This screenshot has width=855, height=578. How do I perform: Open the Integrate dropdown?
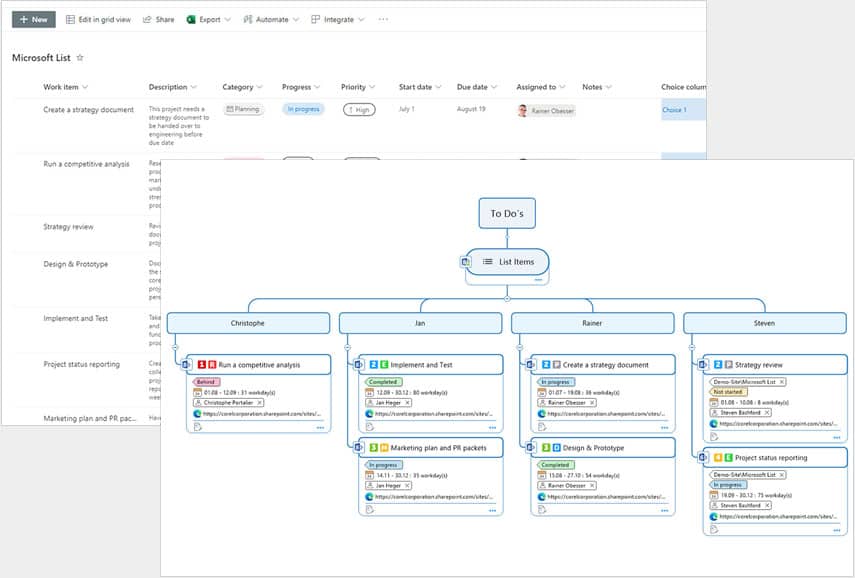[x=337, y=19]
